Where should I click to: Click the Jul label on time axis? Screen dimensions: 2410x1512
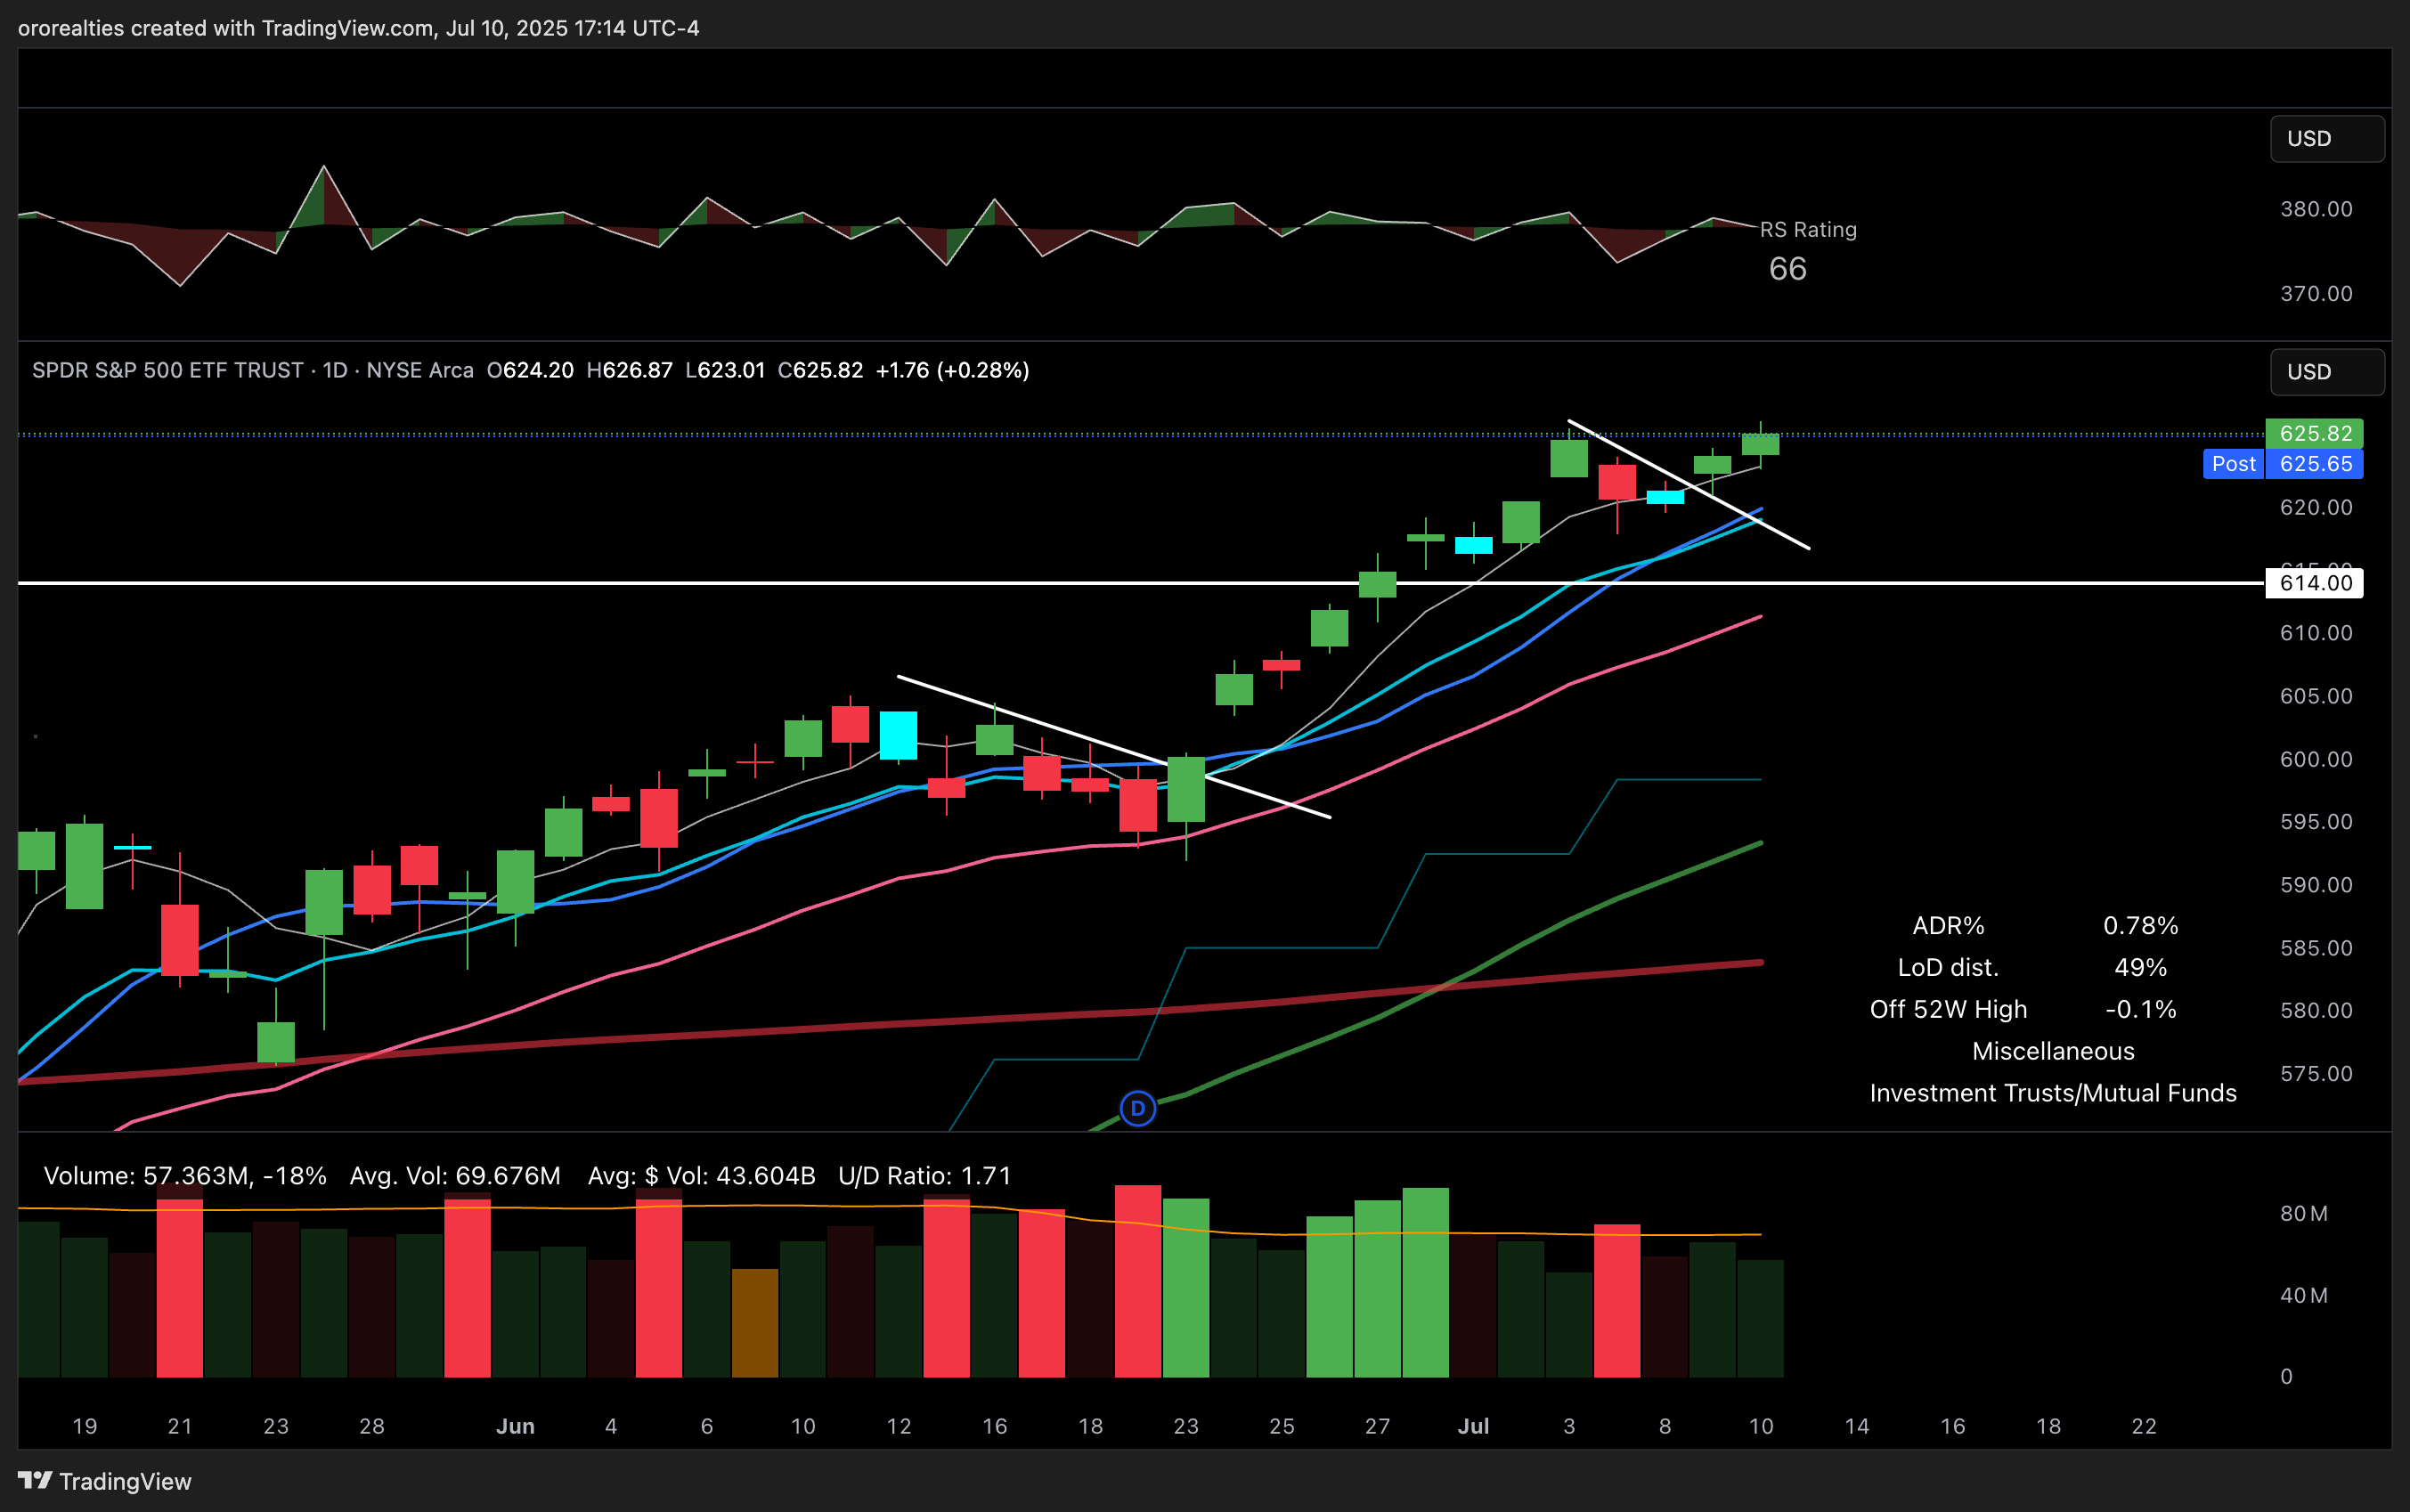[x=1473, y=1426]
